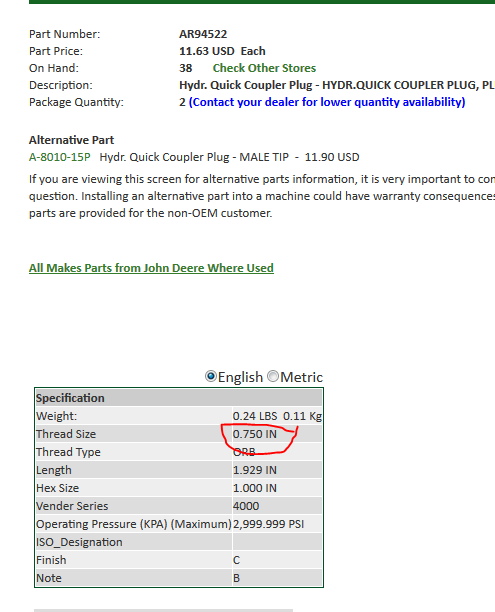
Task: Select the English units radio button
Action: [211, 376]
